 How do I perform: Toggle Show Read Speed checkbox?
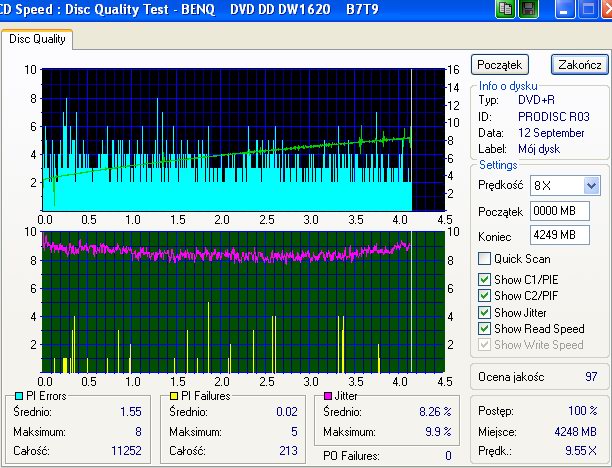coord(484,329)
